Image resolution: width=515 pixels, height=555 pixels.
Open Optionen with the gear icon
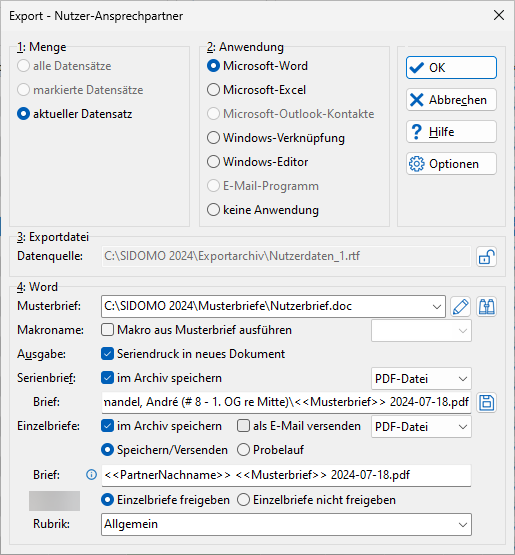coord(451,164)
